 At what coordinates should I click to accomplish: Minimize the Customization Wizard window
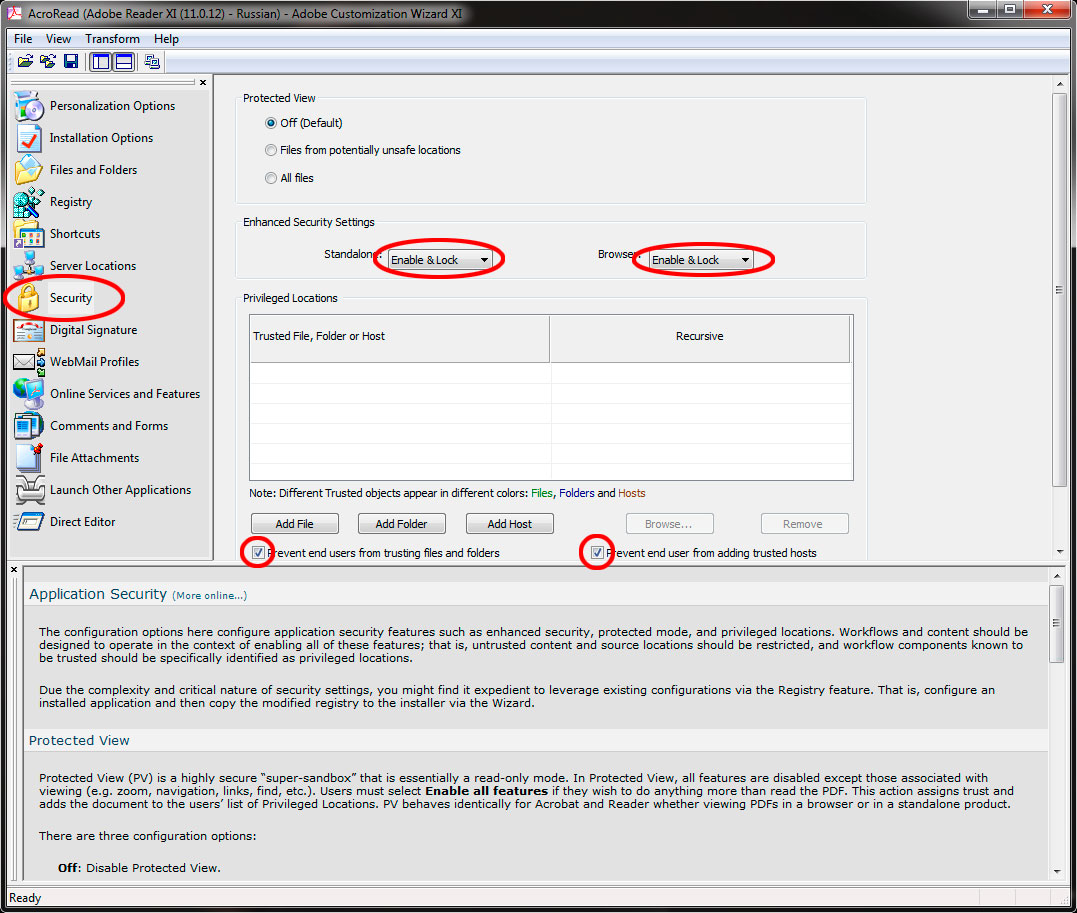[982, 10]
